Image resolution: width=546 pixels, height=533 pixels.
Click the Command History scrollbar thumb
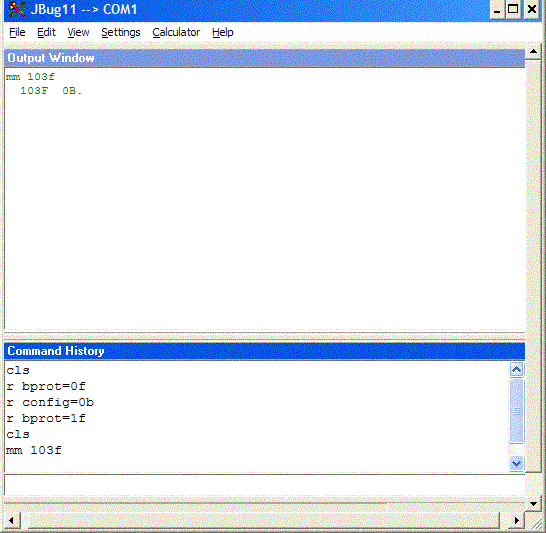pos(516,411)
